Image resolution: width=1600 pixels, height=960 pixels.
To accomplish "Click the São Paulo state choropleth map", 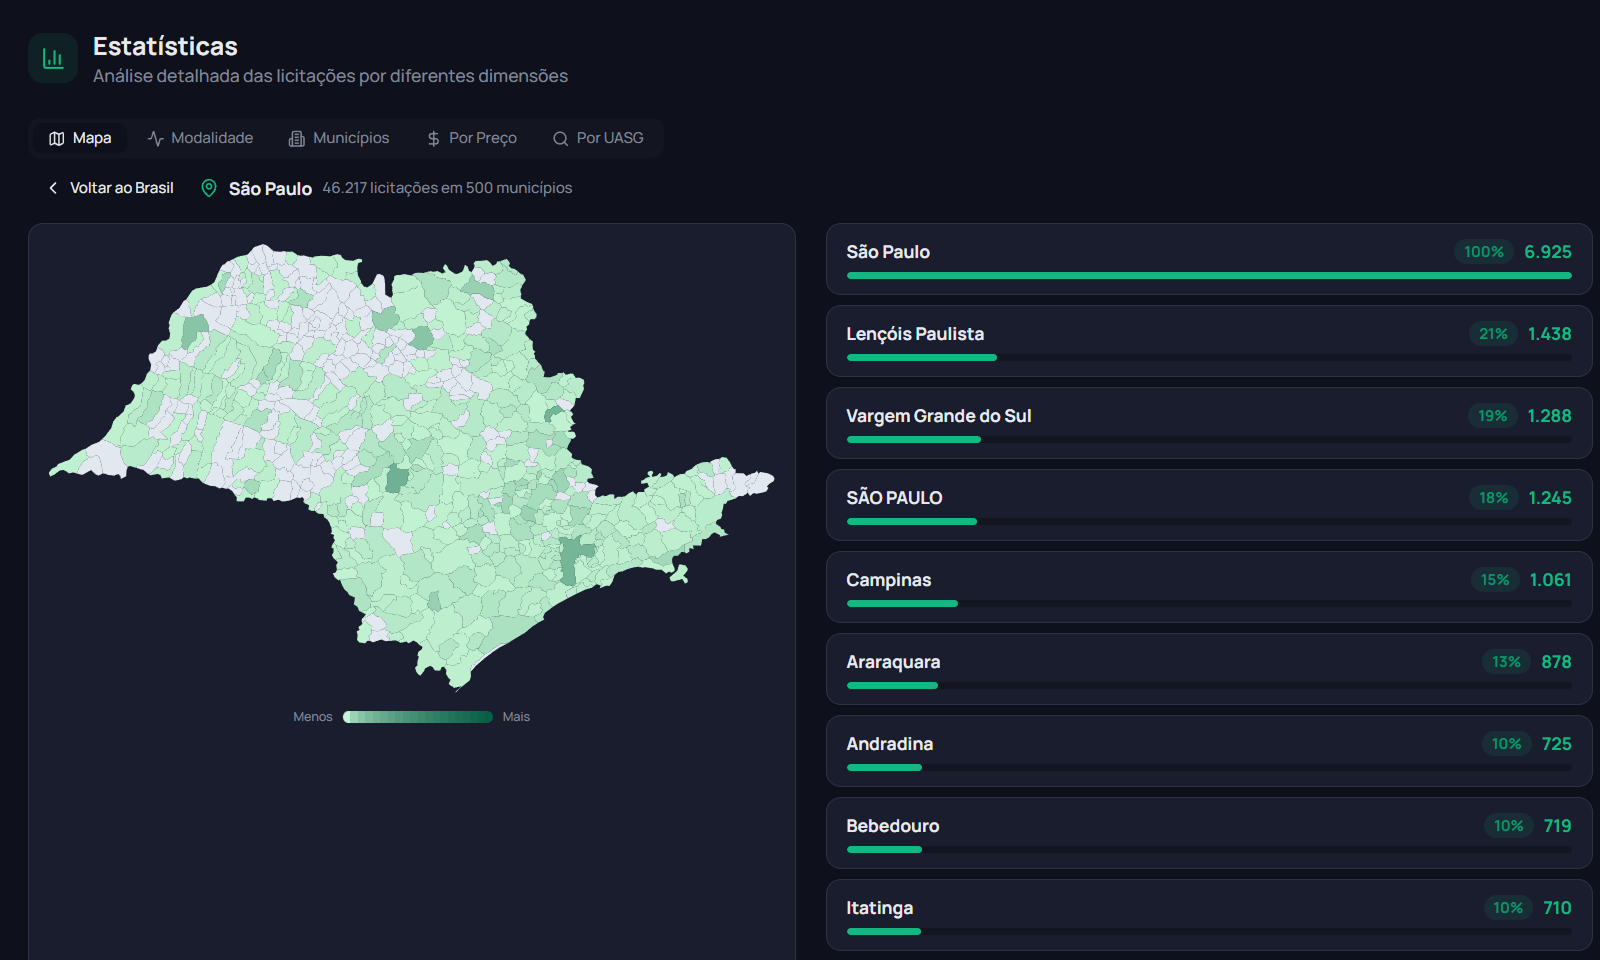I will pyautogui.click(x=412, y=467).
